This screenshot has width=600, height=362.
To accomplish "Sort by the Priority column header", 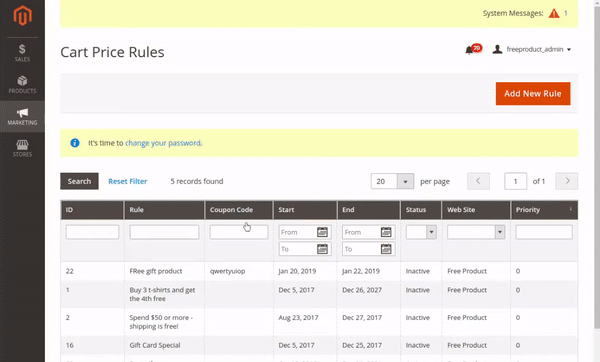I will click(544, 210).
